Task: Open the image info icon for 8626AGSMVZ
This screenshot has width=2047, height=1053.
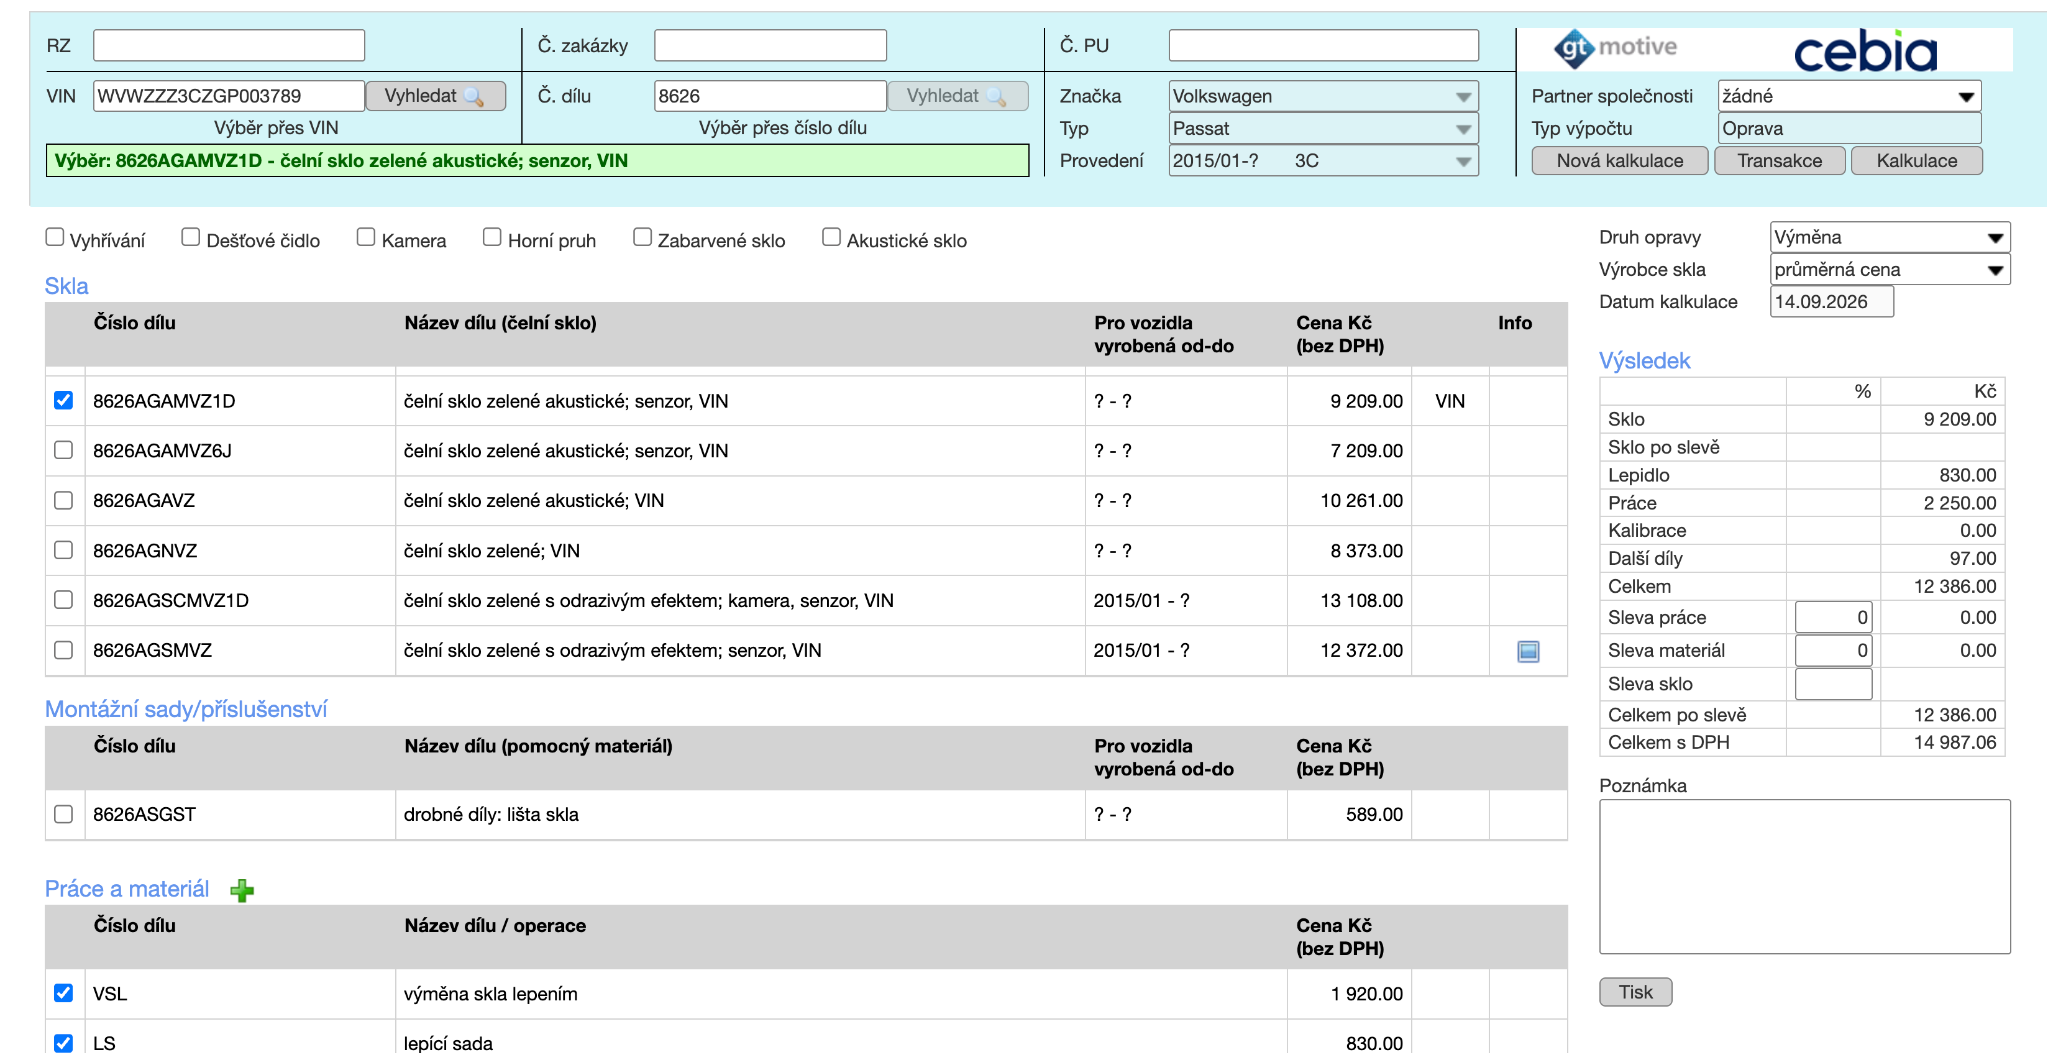Action: point(1528,651)
